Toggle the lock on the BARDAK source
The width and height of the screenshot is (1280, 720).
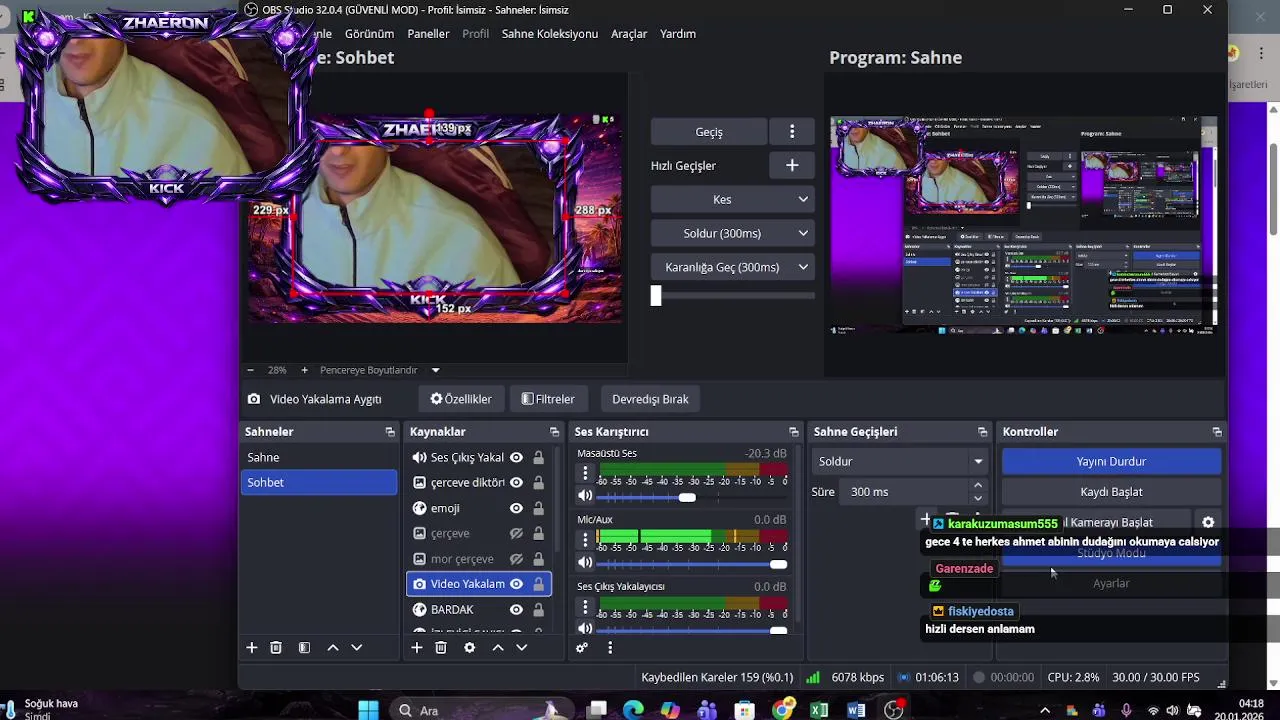pos(538,610)
